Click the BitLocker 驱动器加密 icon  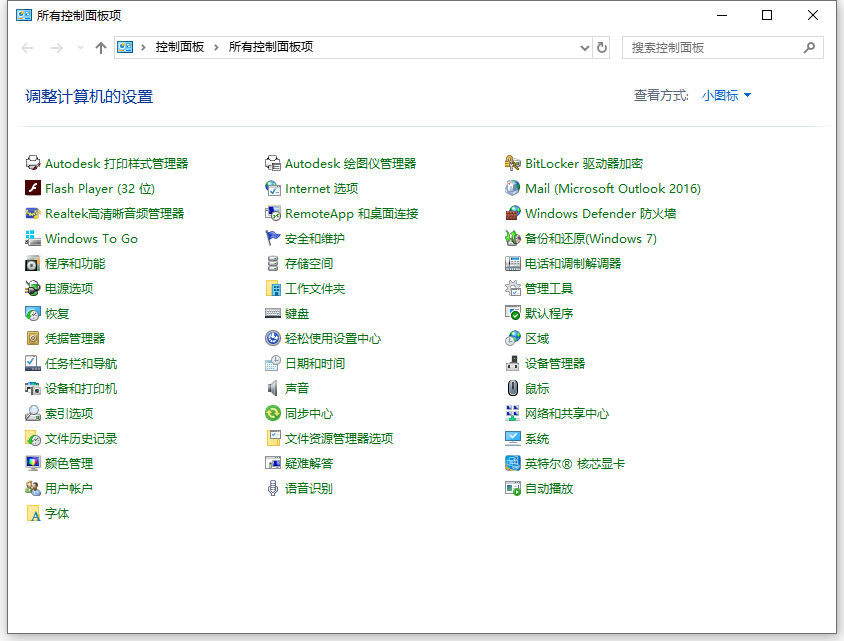tap(513, 164)
